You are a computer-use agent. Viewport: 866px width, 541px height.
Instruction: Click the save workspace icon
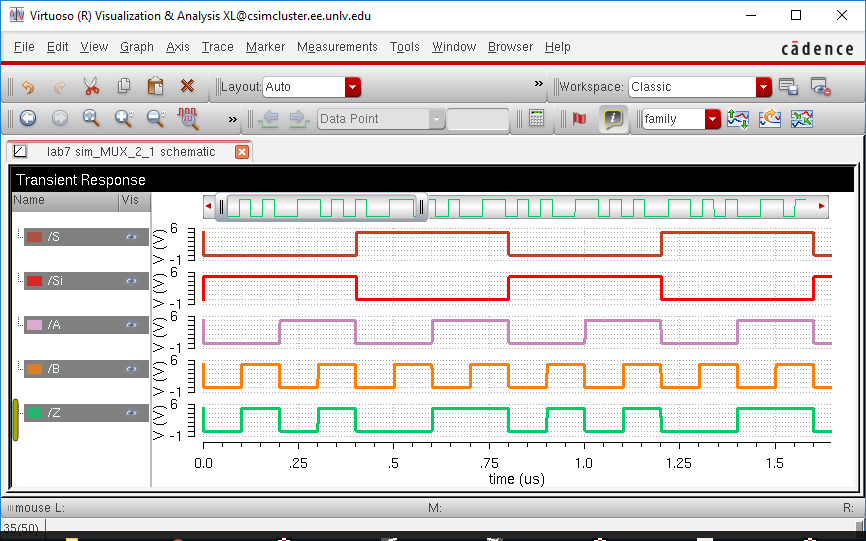tap(788, 87)
